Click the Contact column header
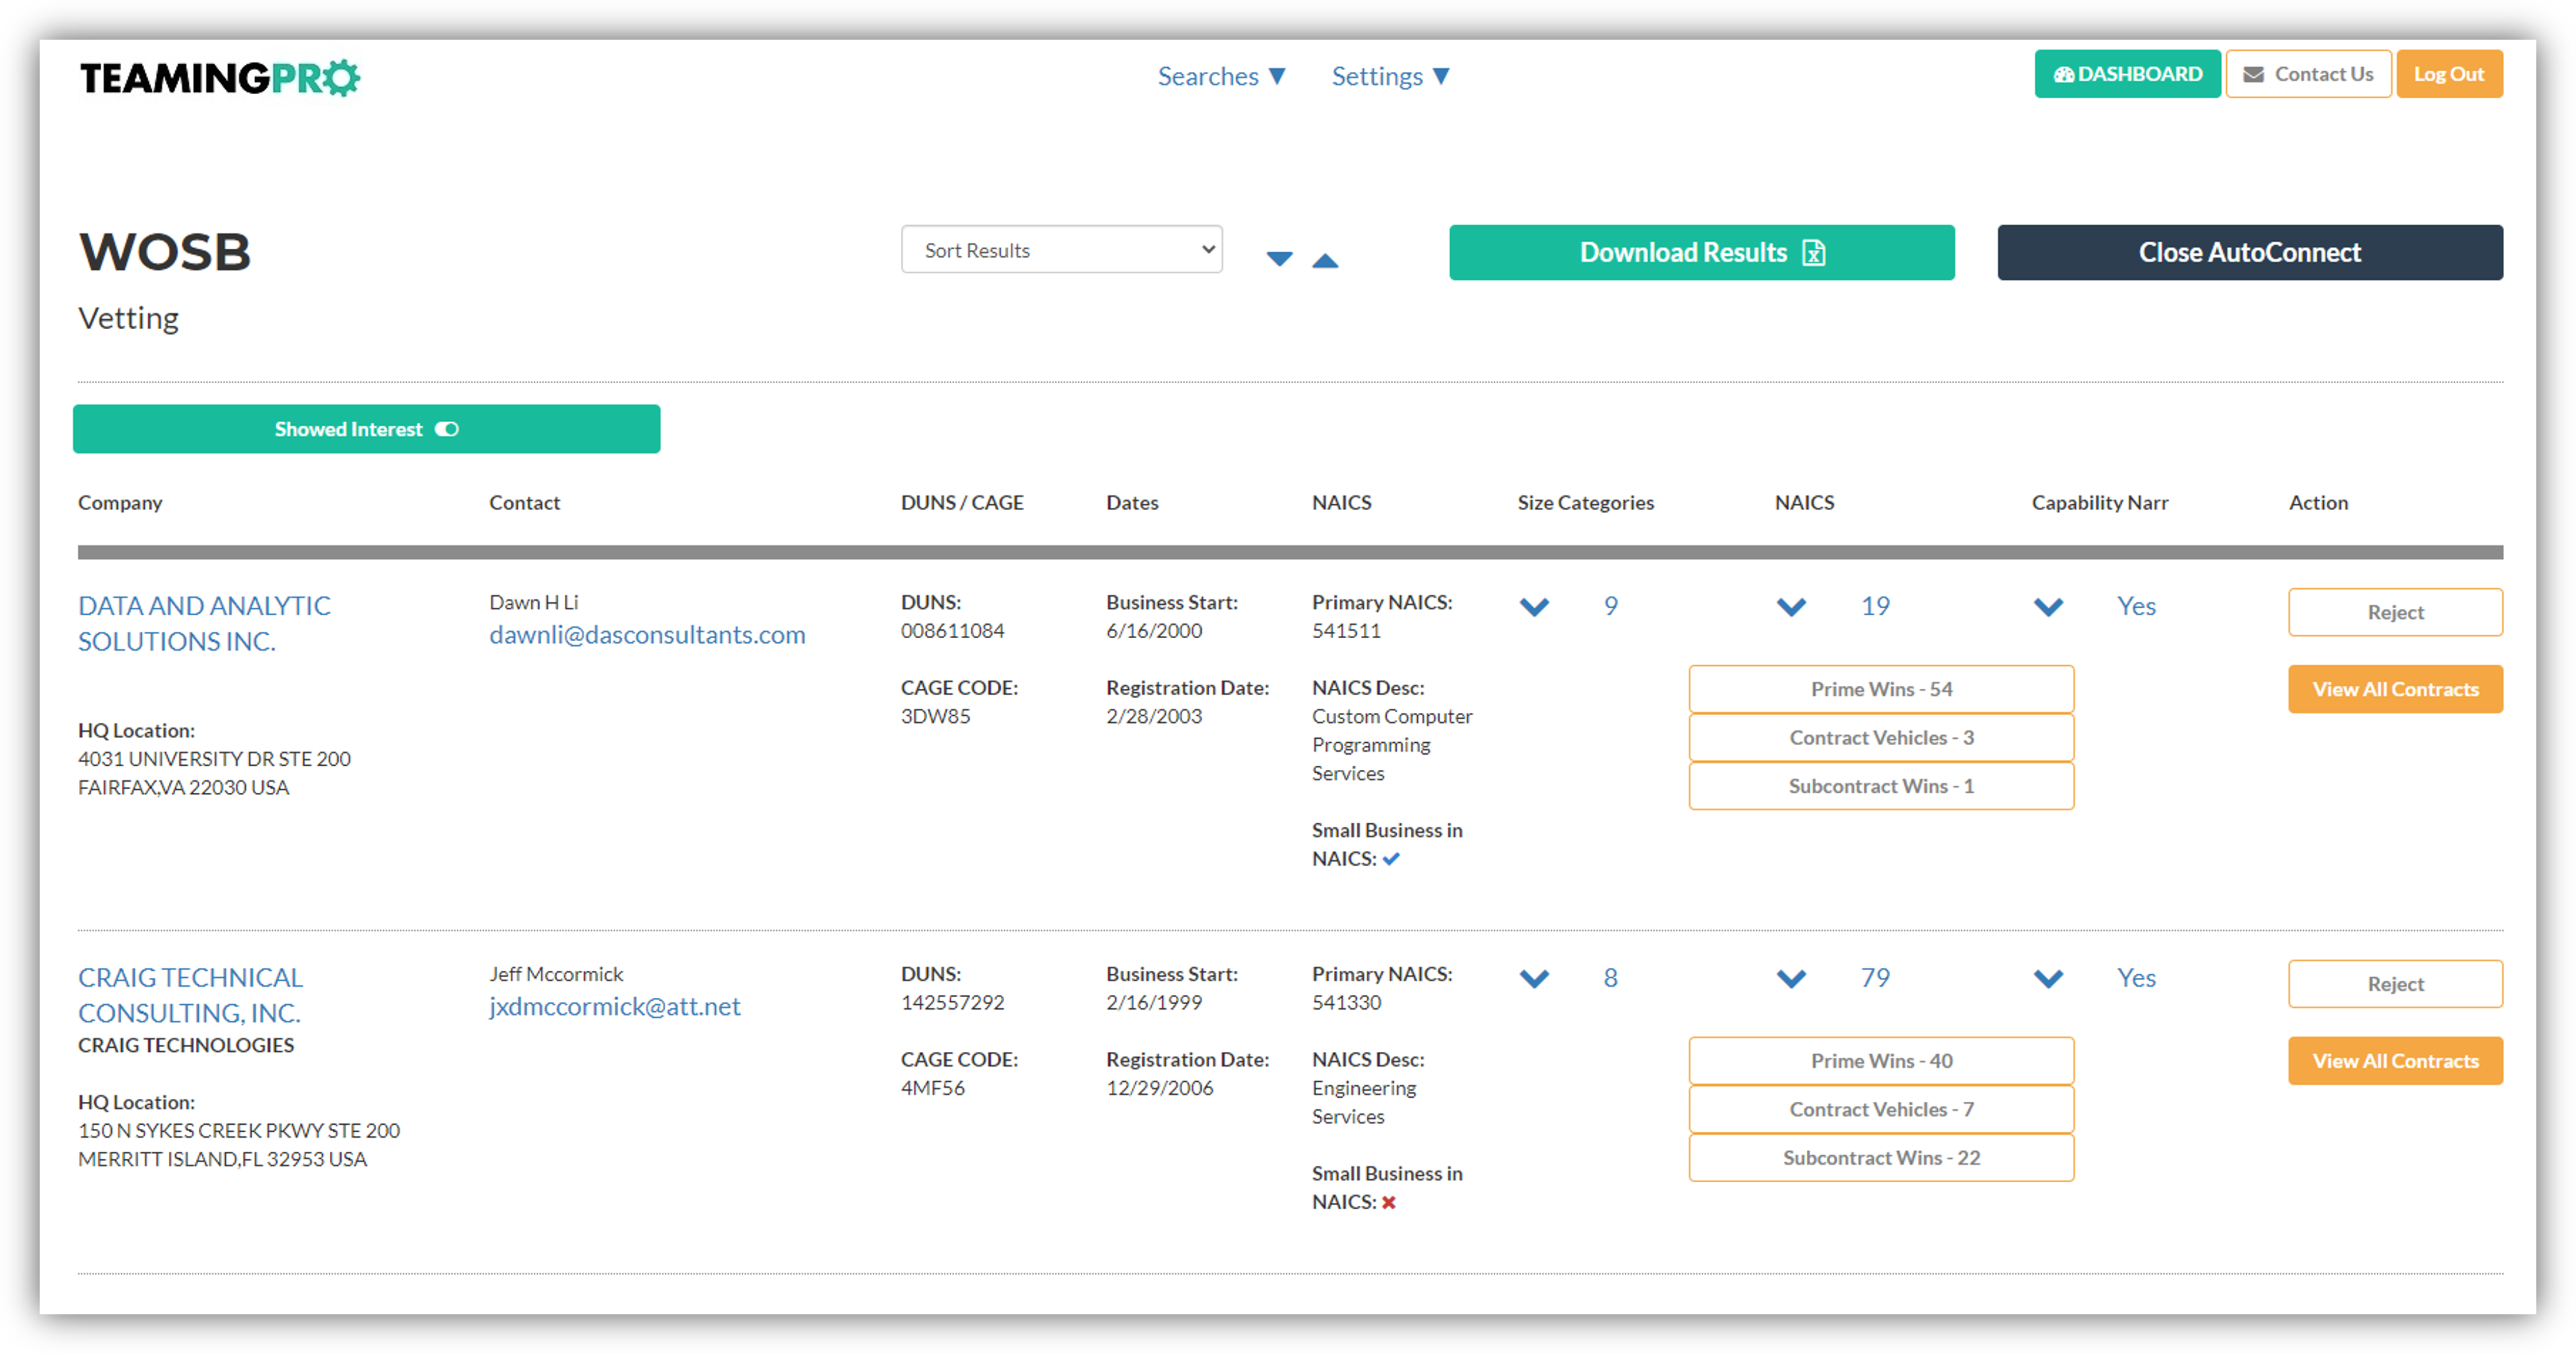This screenshot has height=1354, width=2576. pyautogui.click(x=524, y=502)
